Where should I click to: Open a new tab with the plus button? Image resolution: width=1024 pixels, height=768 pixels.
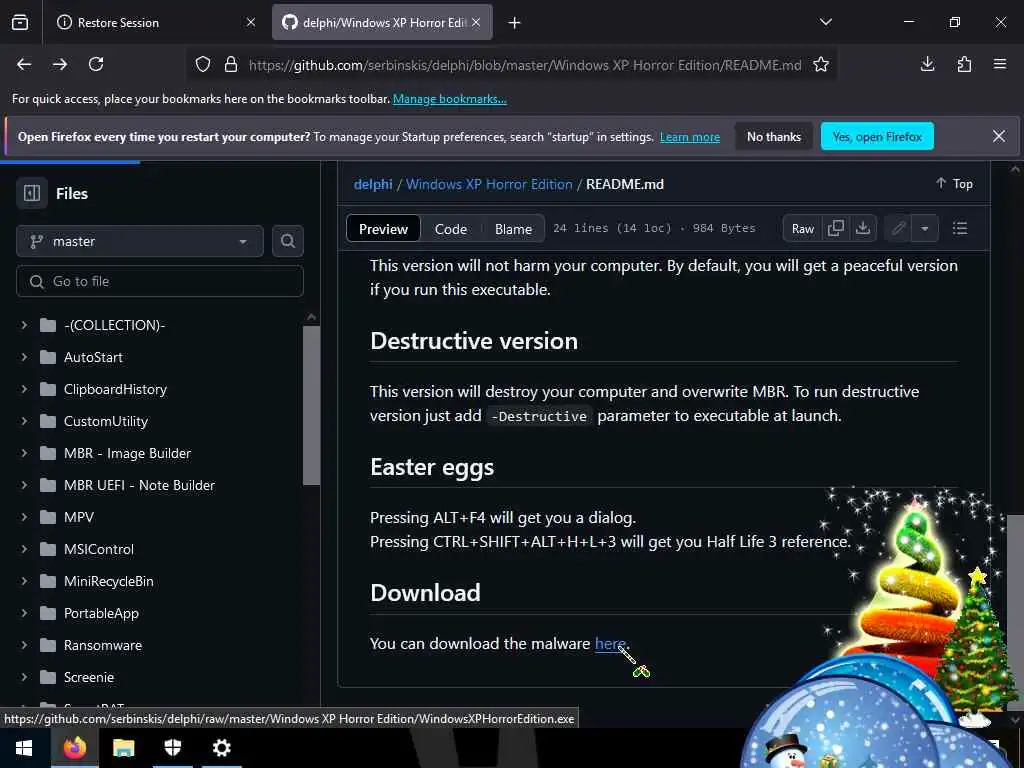[x=515, y=23]
